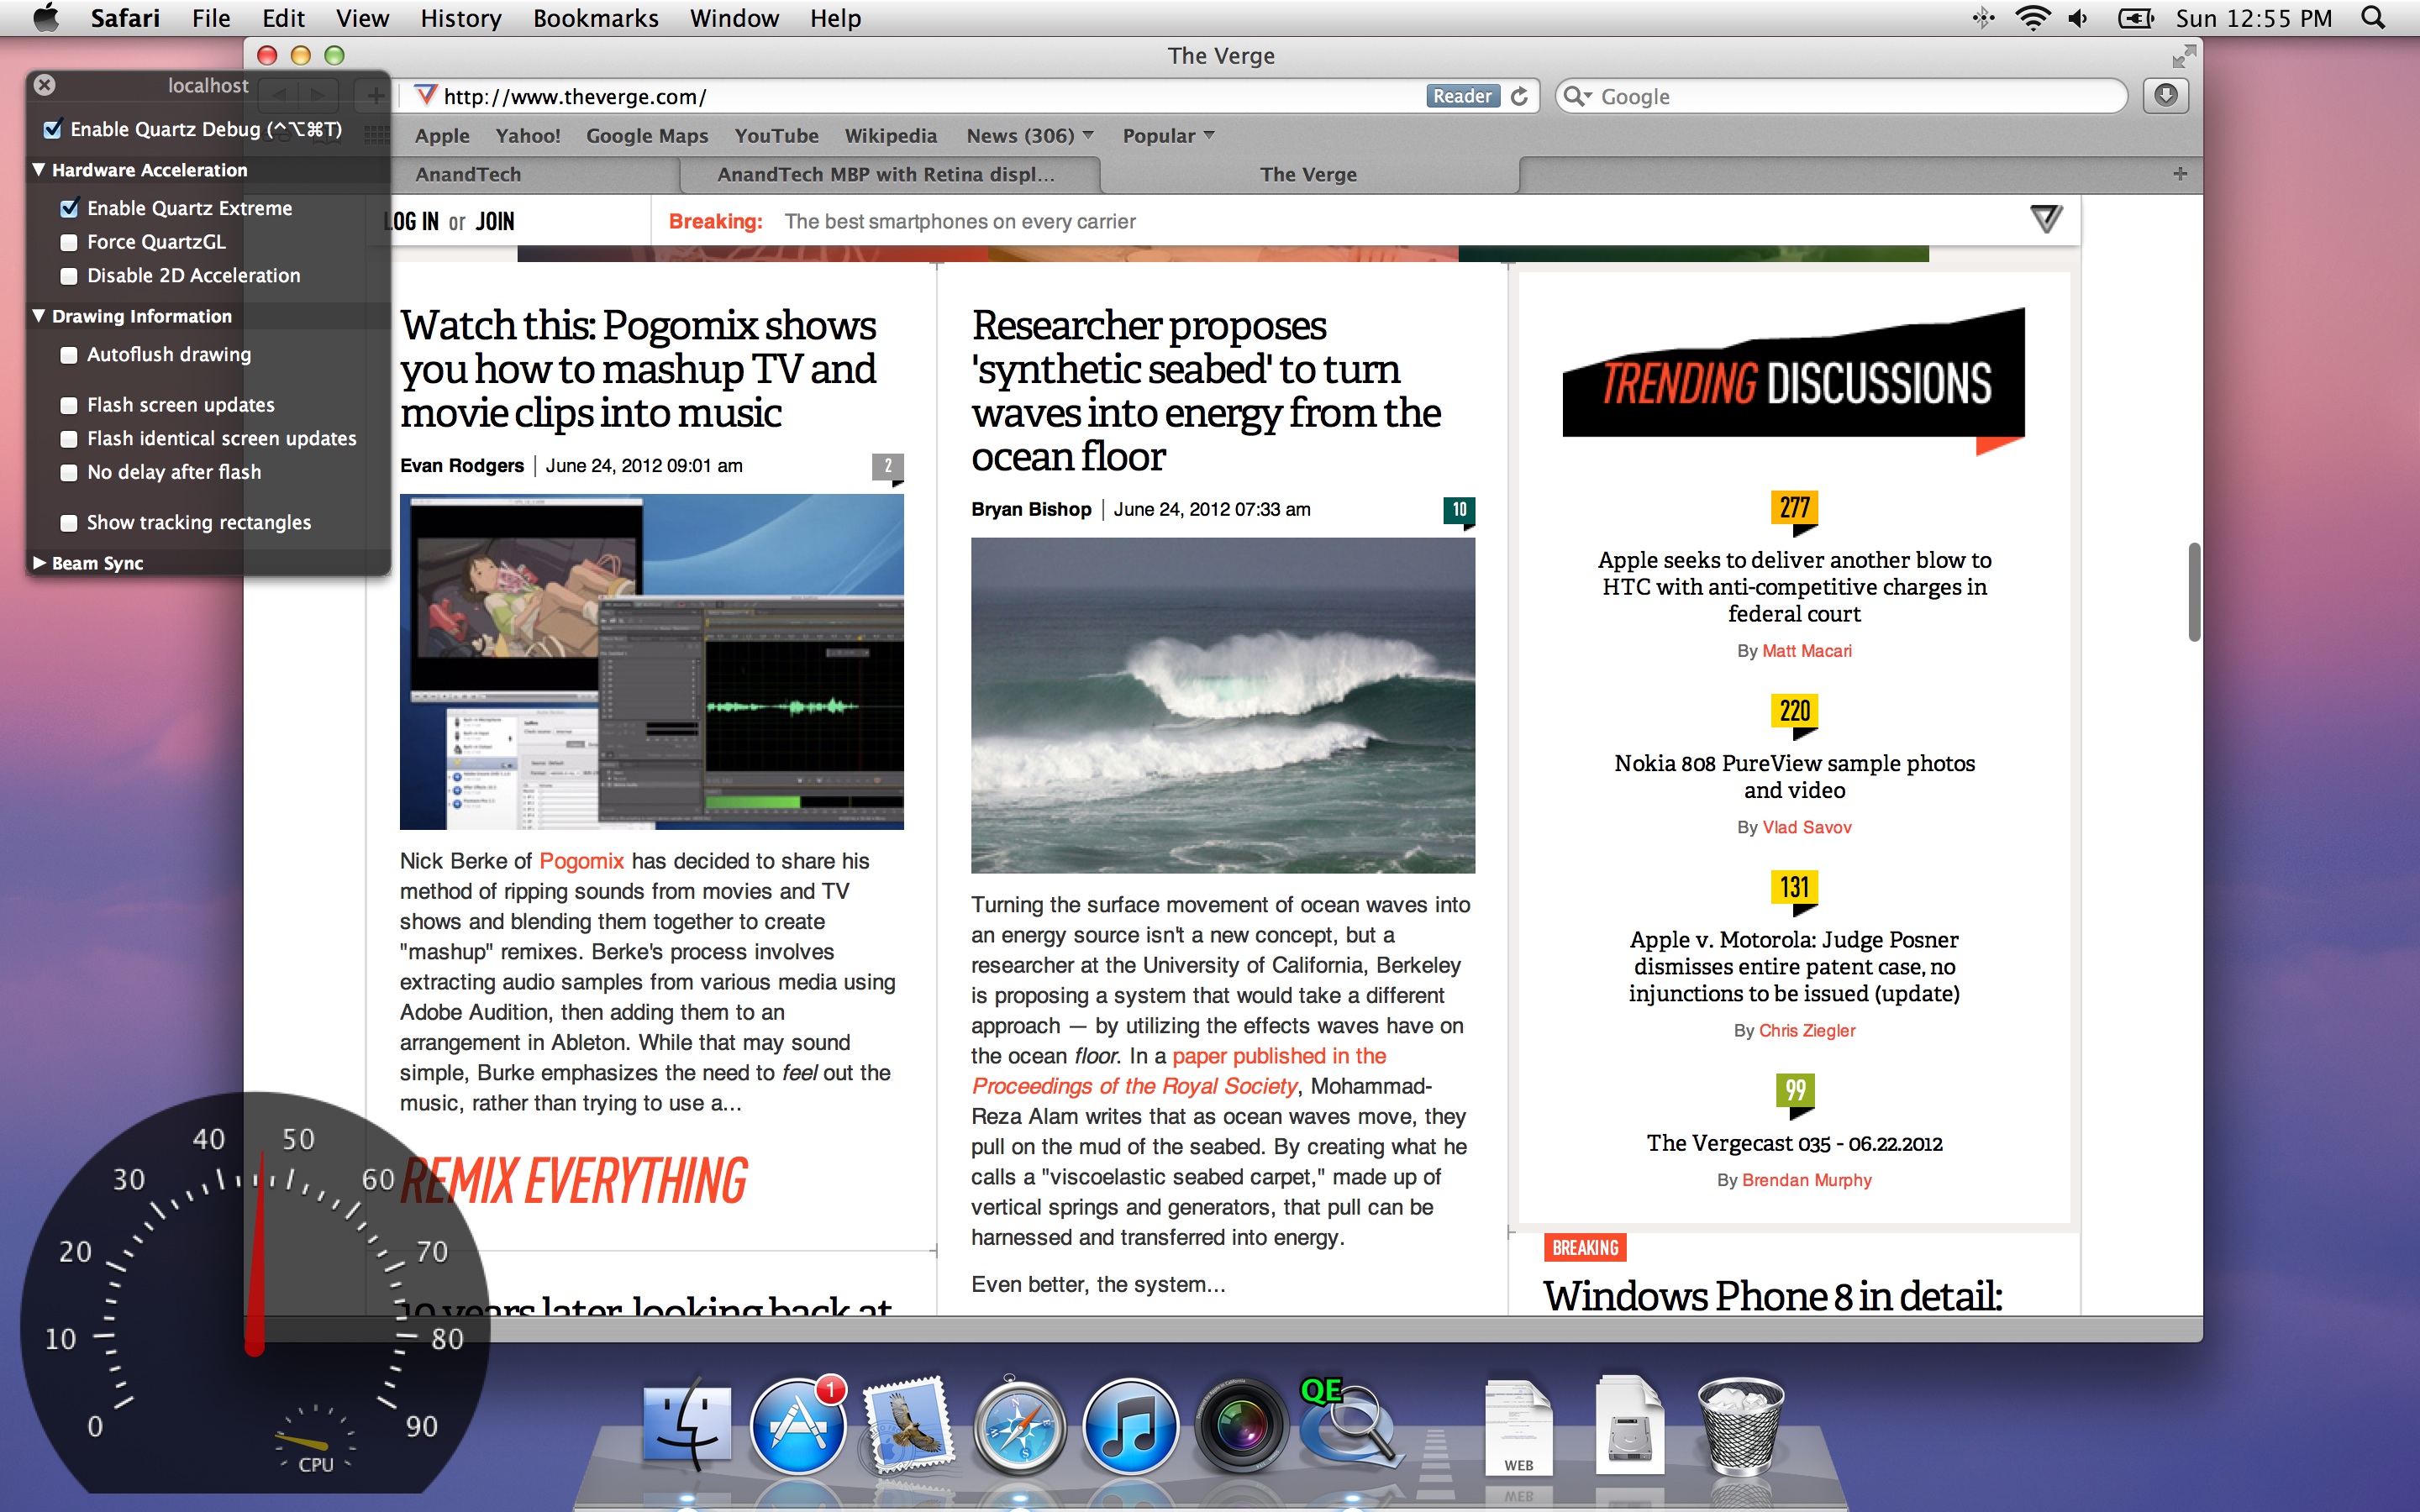This screenshot has height=1512, width=2420.
Task: Collapse Hardware Acceleration section
Action: 39,170
